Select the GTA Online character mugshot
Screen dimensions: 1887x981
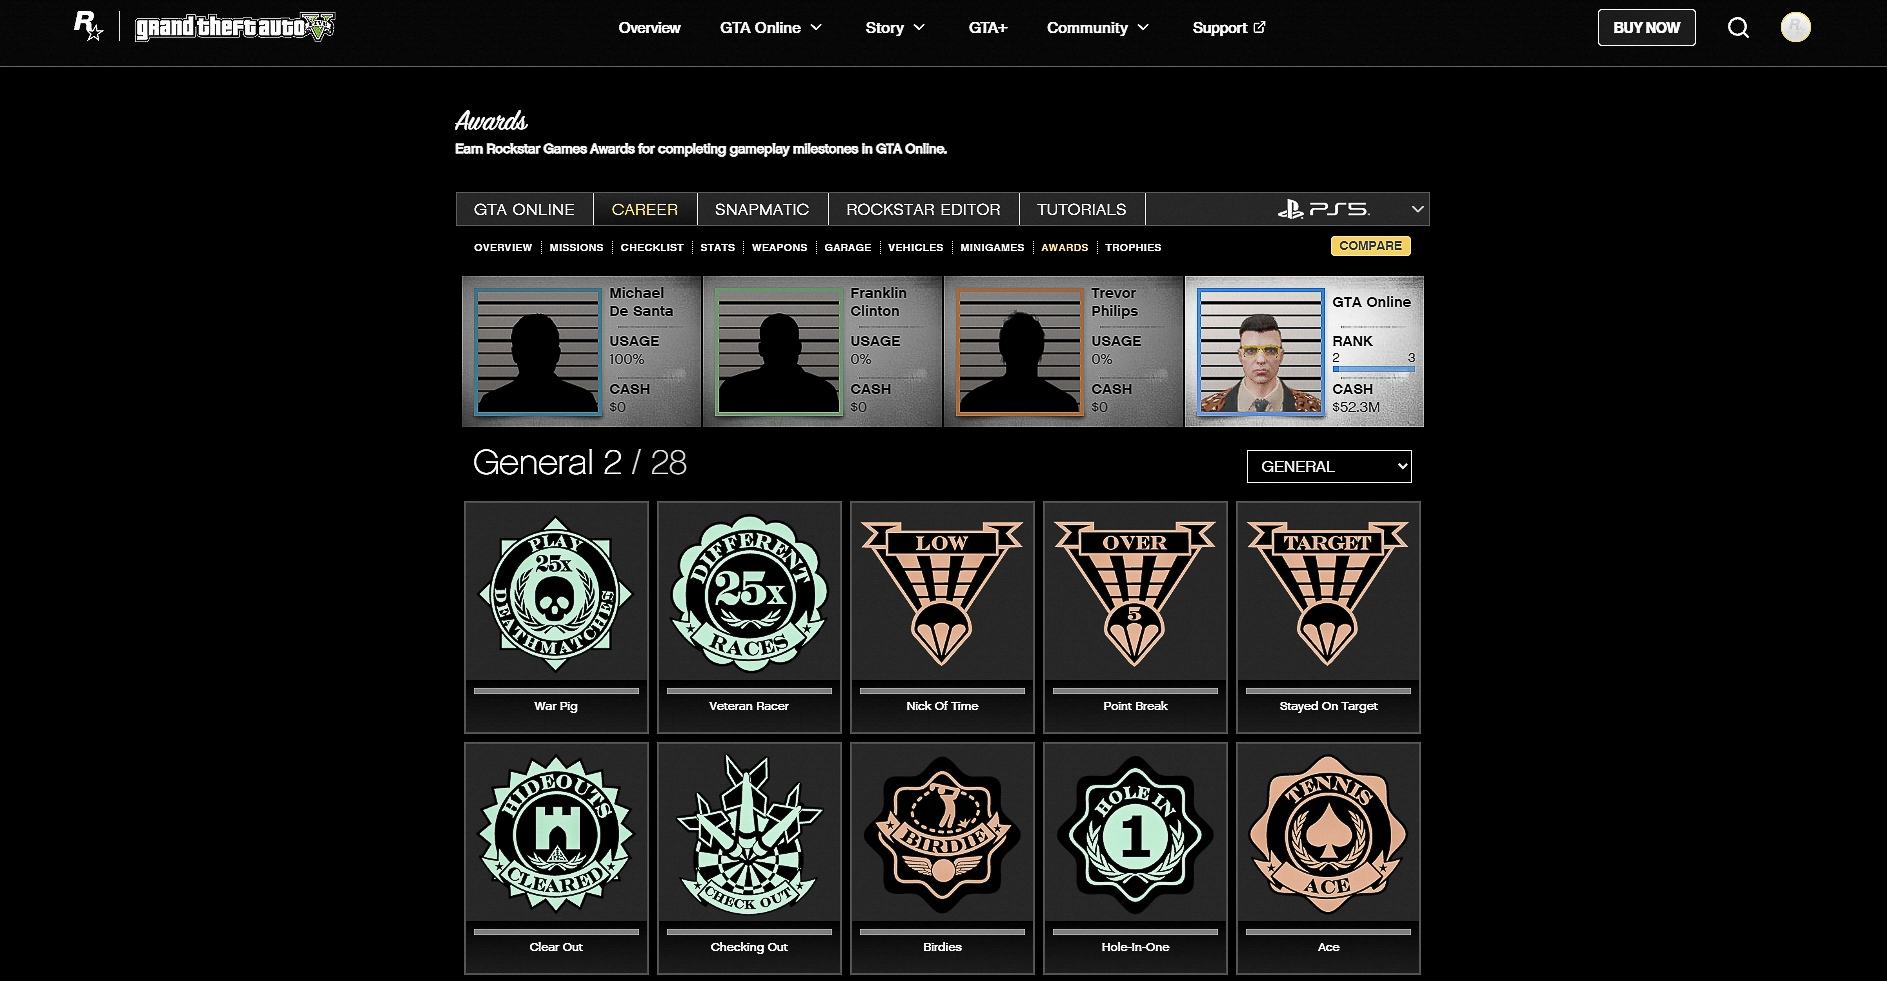tap(1260, 352)
